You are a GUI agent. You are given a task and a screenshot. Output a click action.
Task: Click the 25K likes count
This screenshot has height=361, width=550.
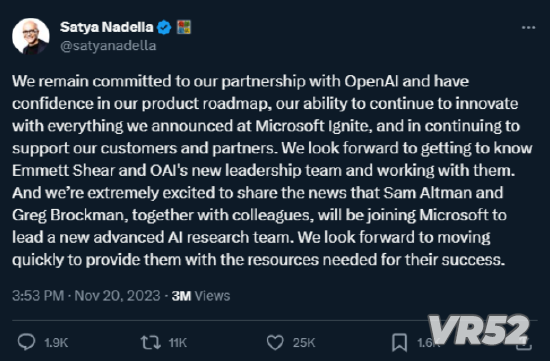coord(304,343)
